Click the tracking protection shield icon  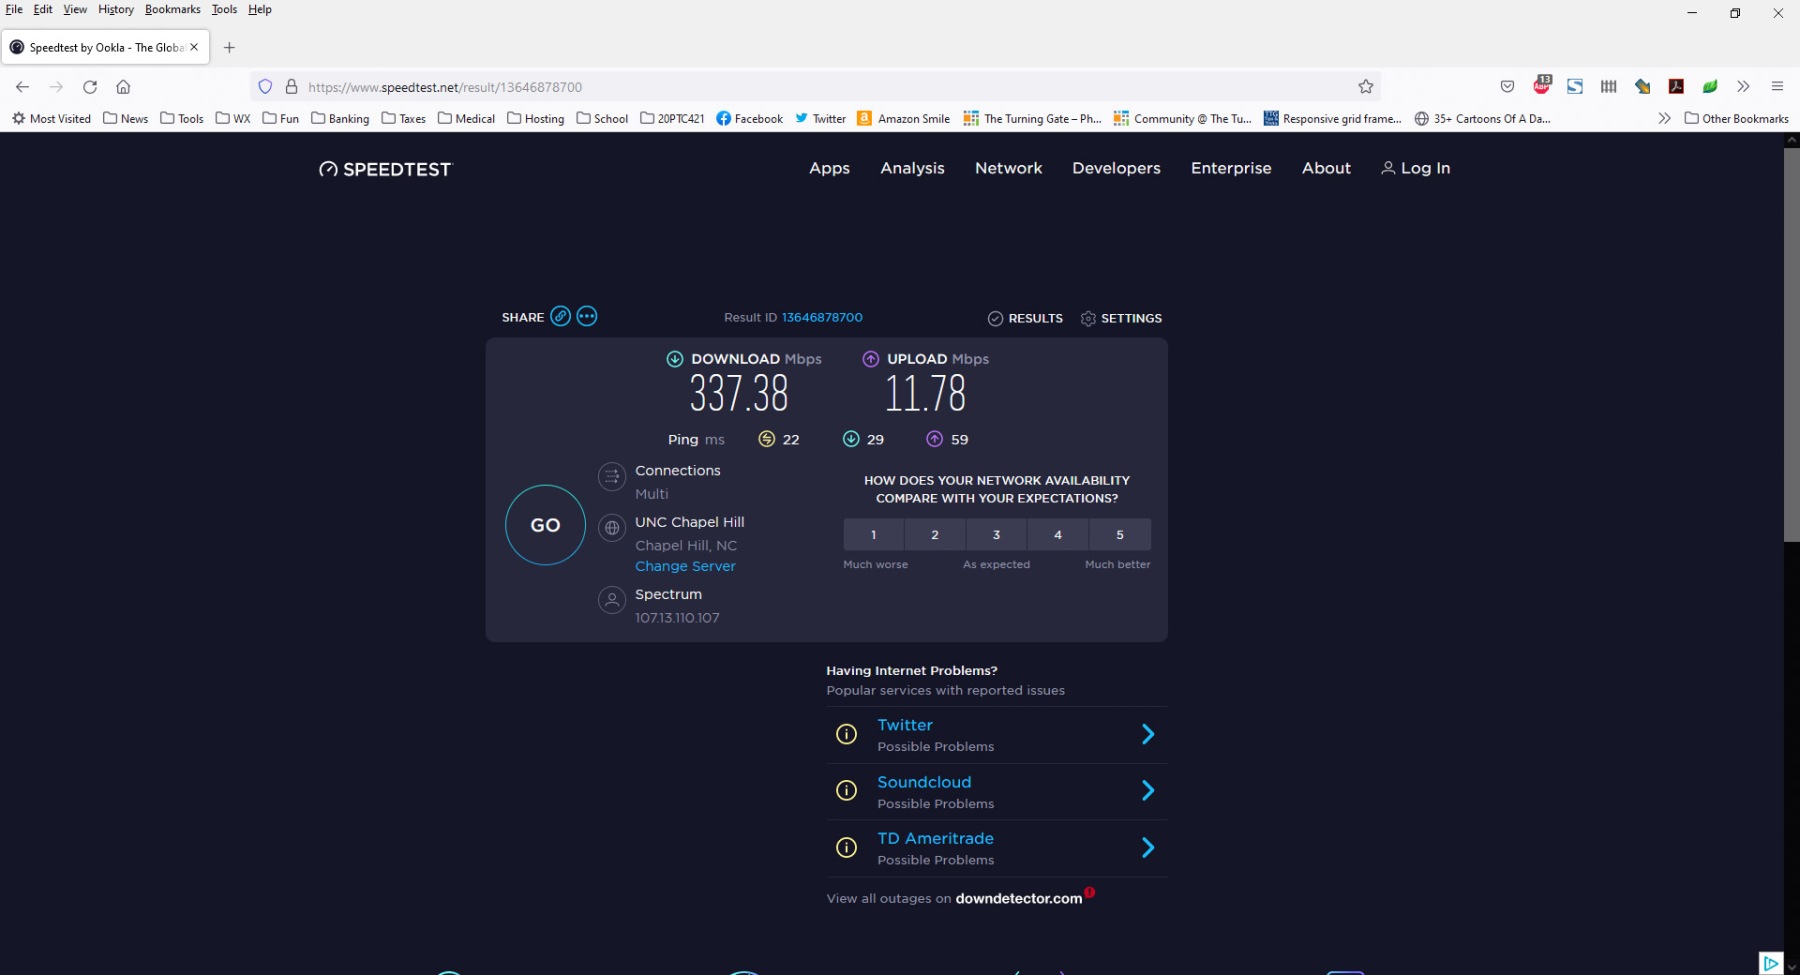point(265,87)
